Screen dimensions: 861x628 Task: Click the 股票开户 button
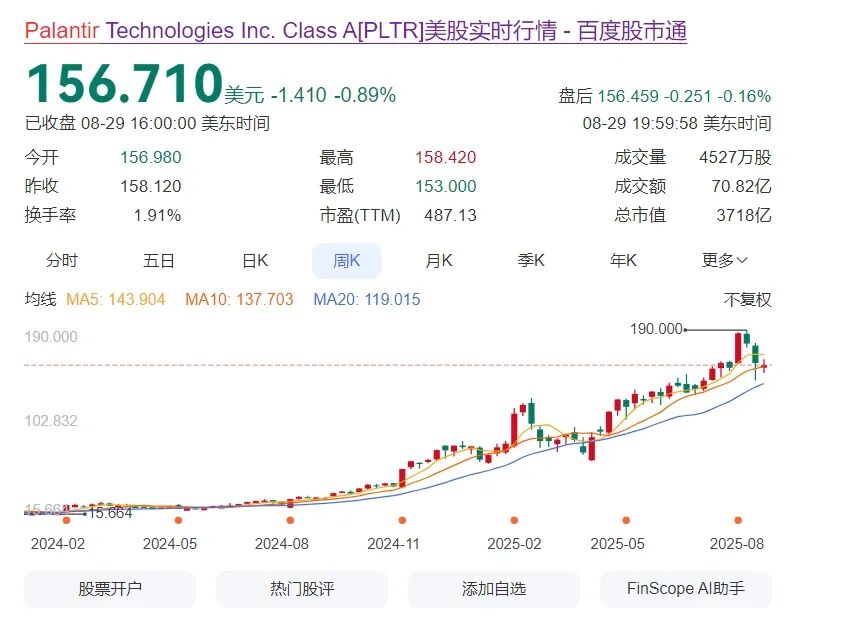110,589
